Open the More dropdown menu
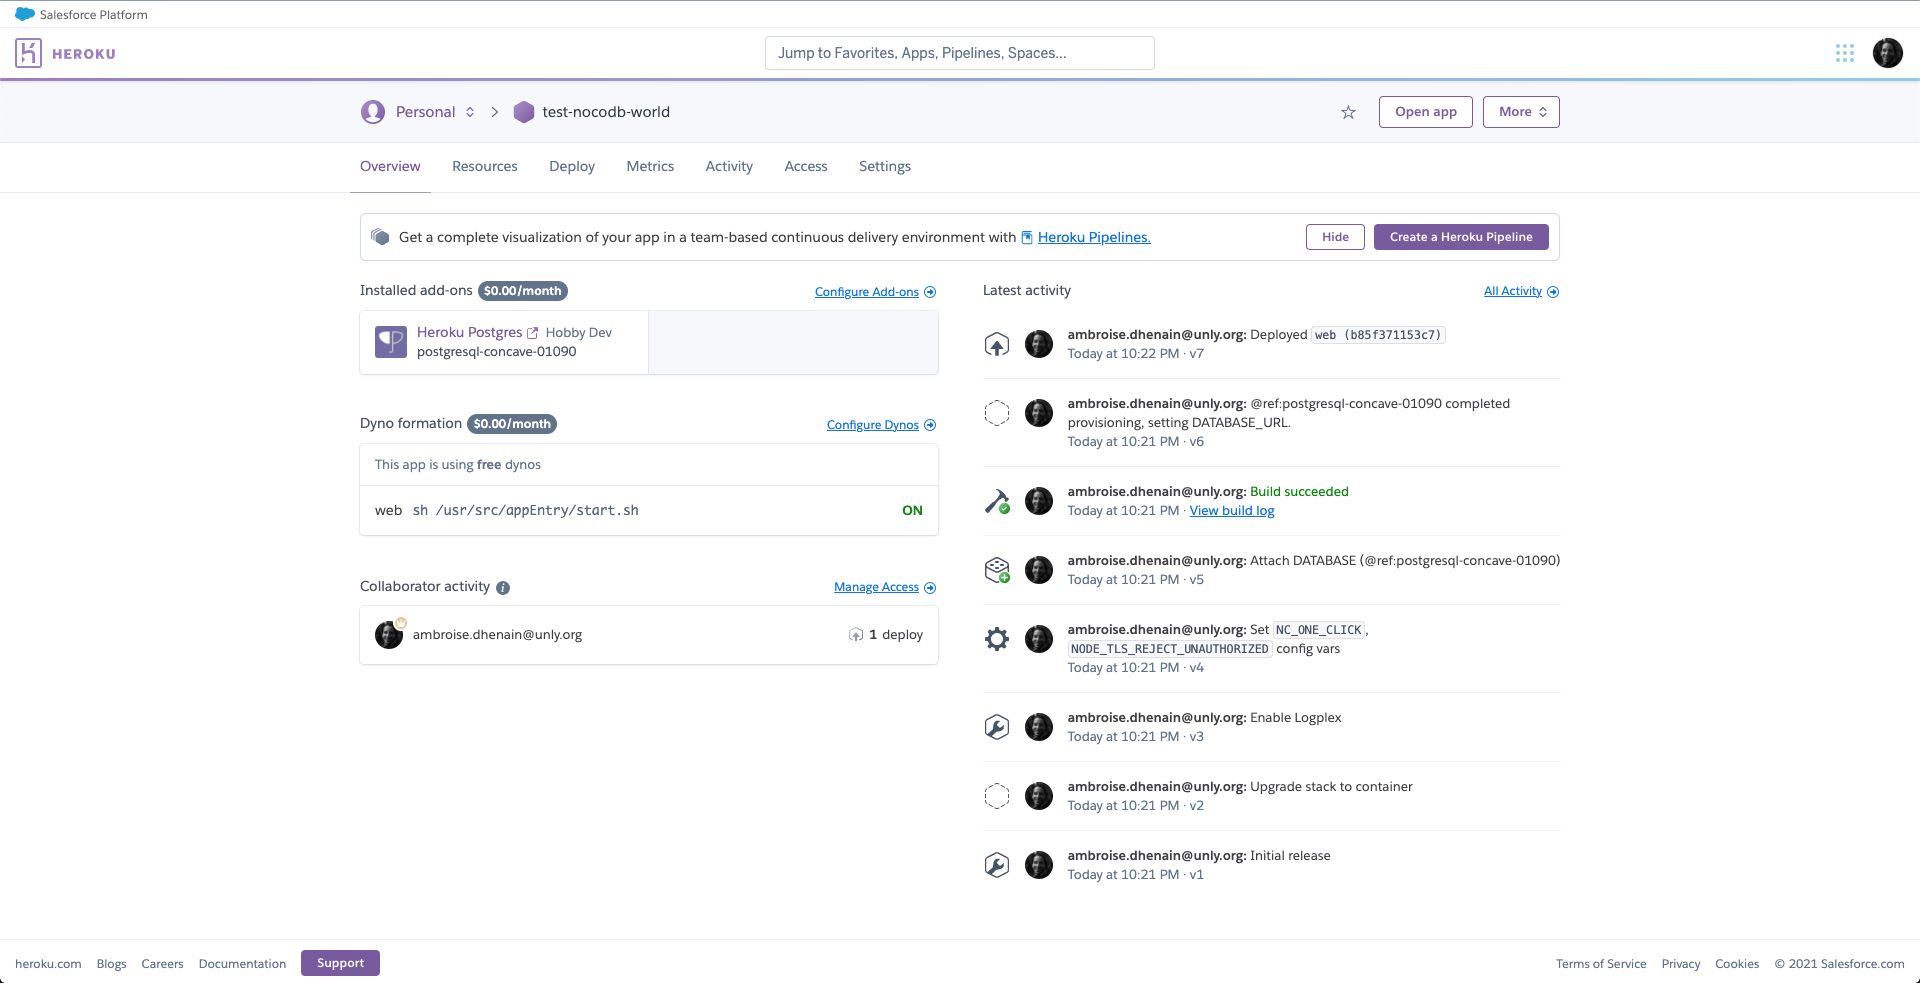Image resolution: width=1920 pixels, height=983 pixels. click(x=1520, y=112)
